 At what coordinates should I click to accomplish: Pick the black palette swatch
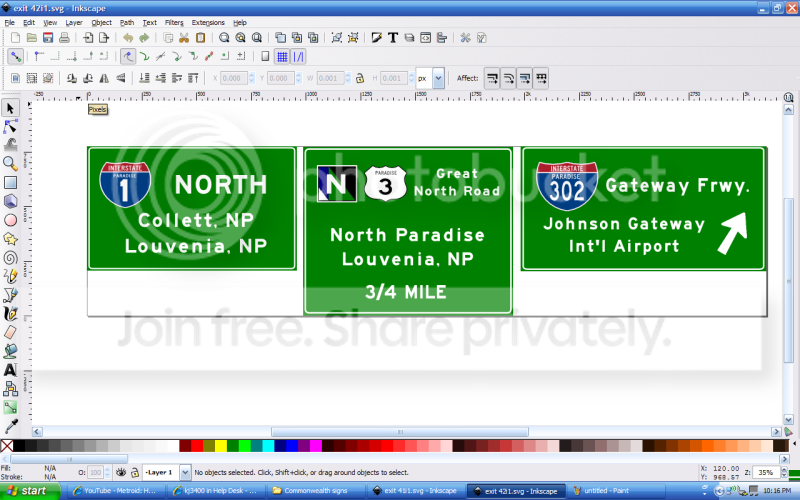pyautogui.click(x=19, y=446)
